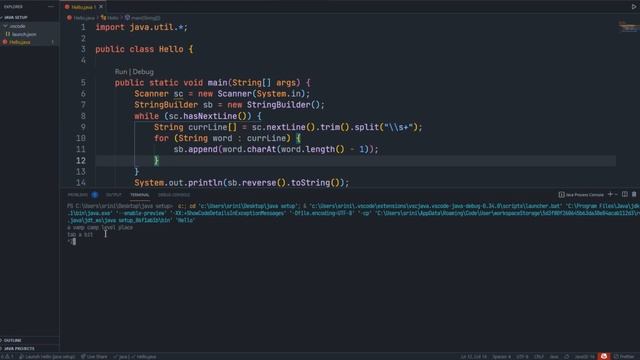Click the line and column indicator
The width and height of the screenshot is (640, 360).
(x=474, y=356)
